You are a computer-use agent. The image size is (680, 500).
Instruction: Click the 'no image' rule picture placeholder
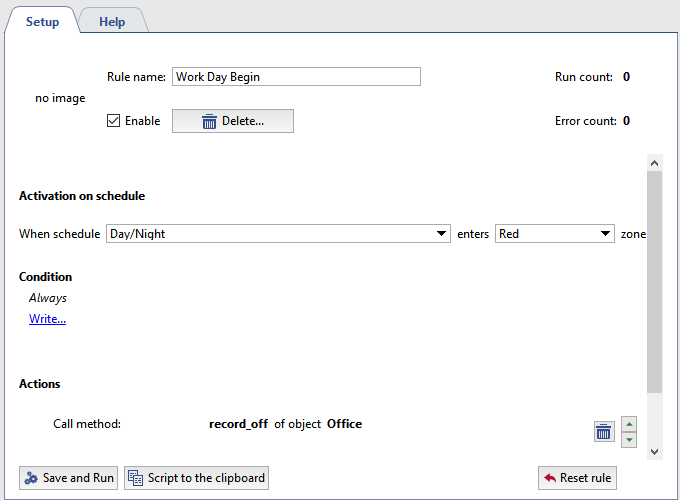tap(60, 99)
